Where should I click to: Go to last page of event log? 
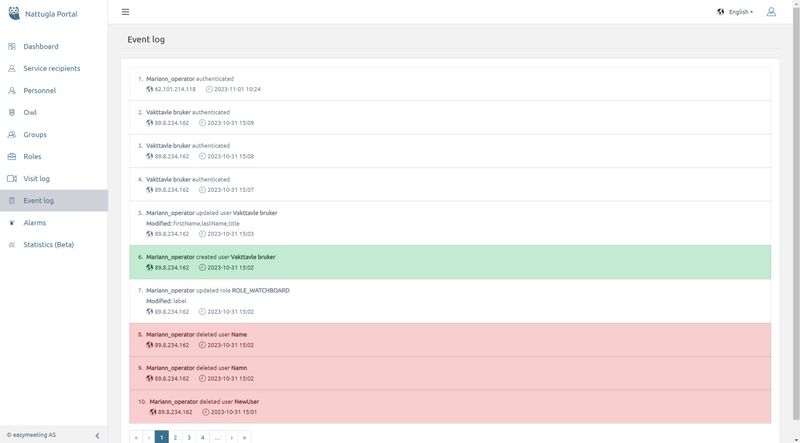(x=244, y=437)
